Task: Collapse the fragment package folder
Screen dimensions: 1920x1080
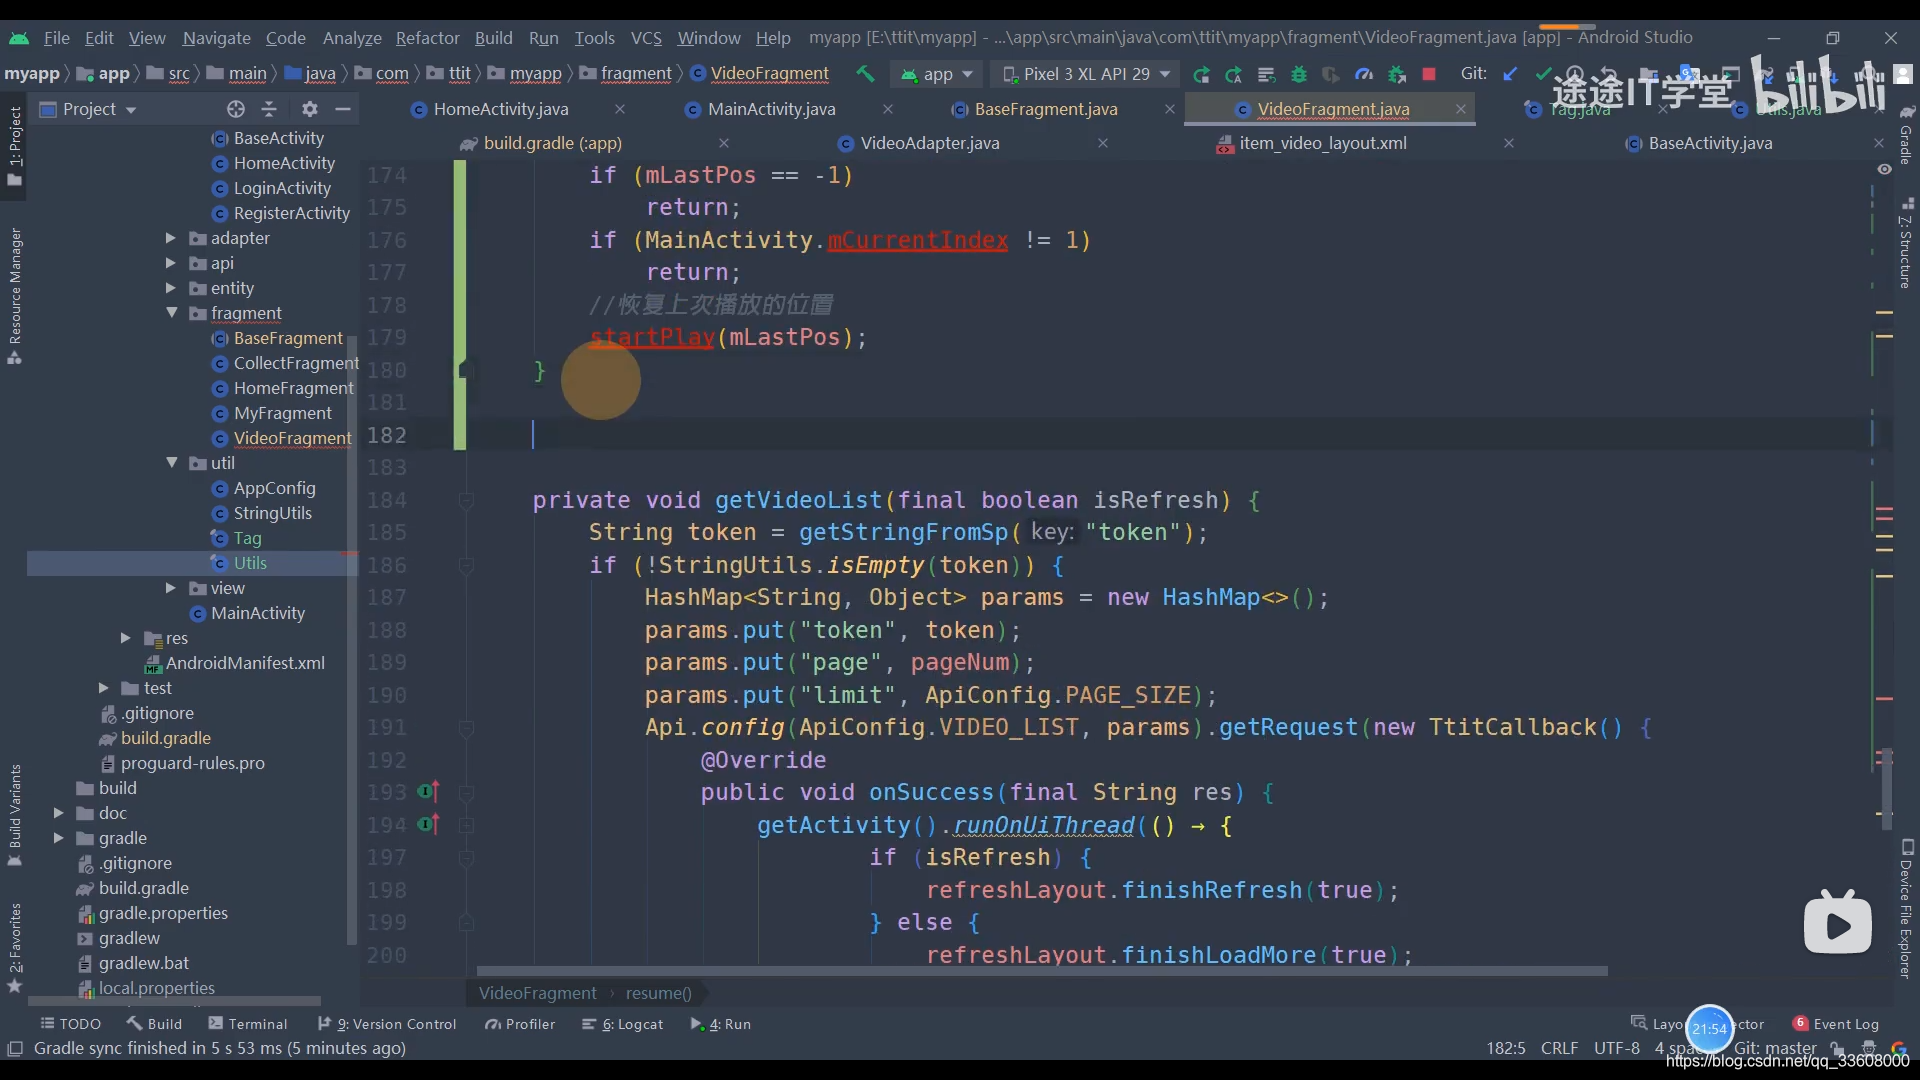Action: [x=171, y=313]
